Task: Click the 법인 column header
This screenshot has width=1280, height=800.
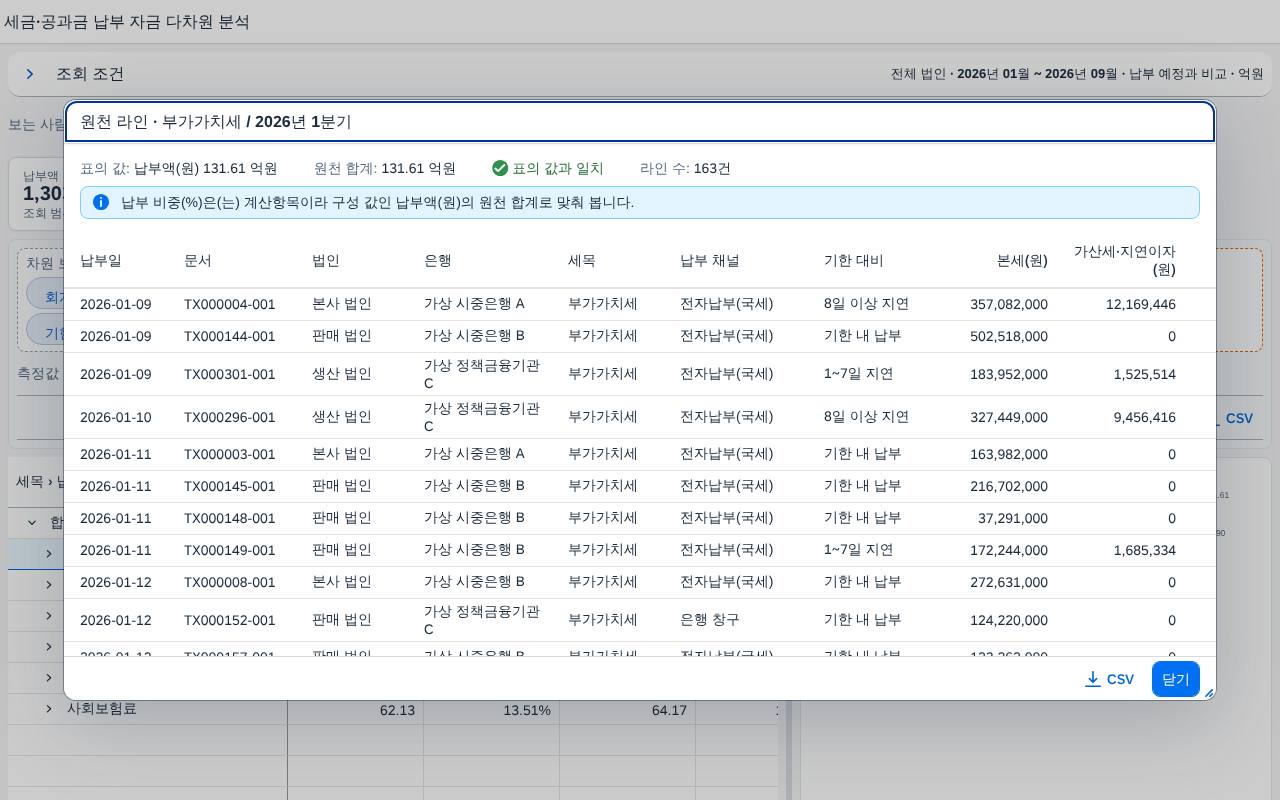Action: point(326,260)
